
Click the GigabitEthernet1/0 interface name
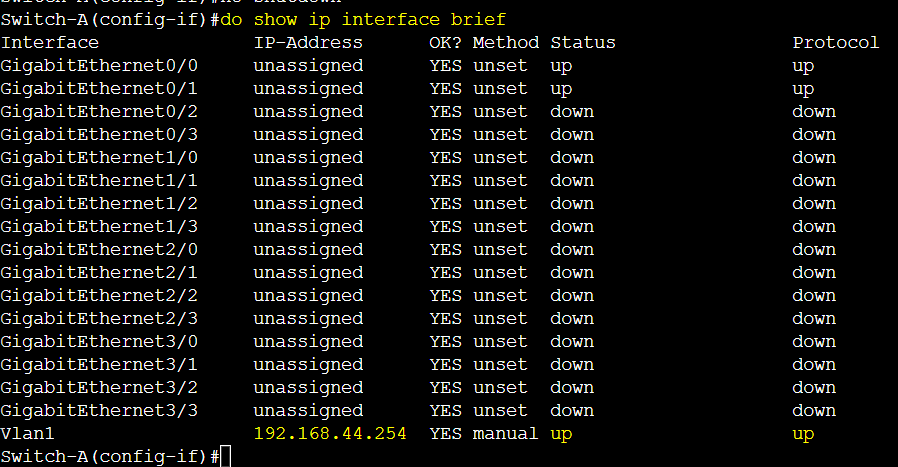99,158
